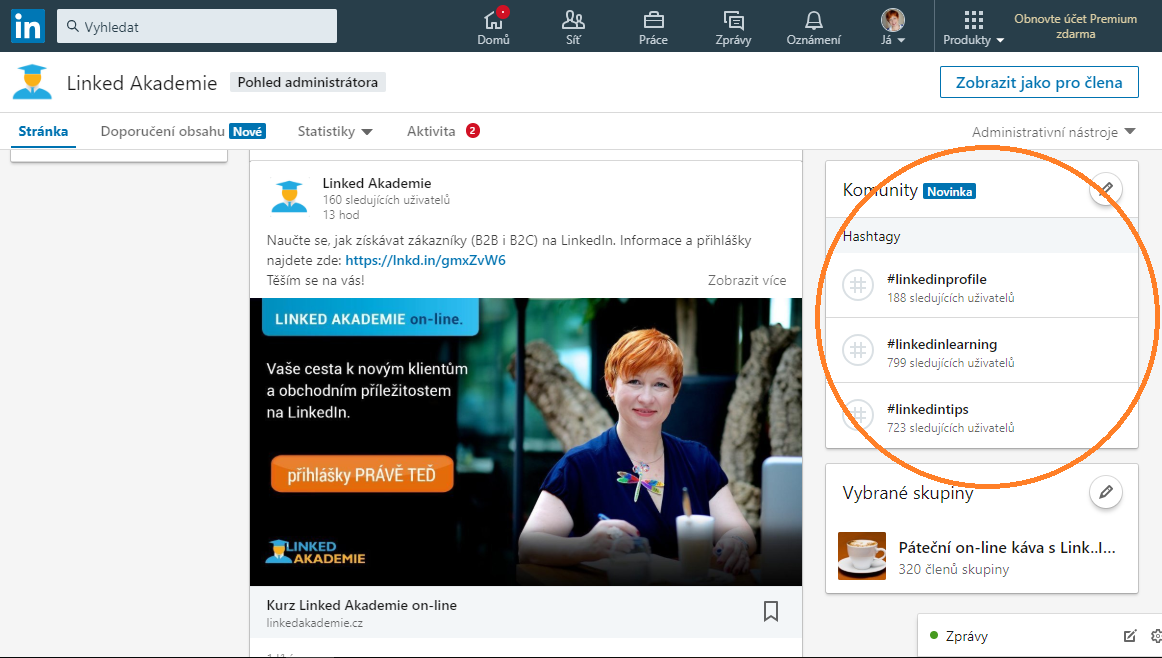Click Obnovte účet Premium zdarma link
Image resolution: width=1162 pixels, height=658 pixels.
pos(1075,26)
